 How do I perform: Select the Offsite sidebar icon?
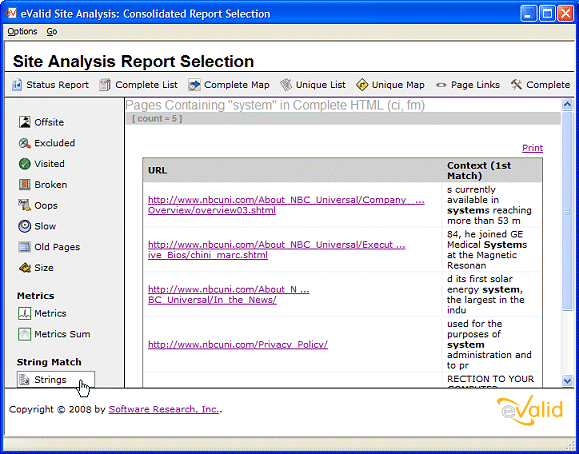25,122
